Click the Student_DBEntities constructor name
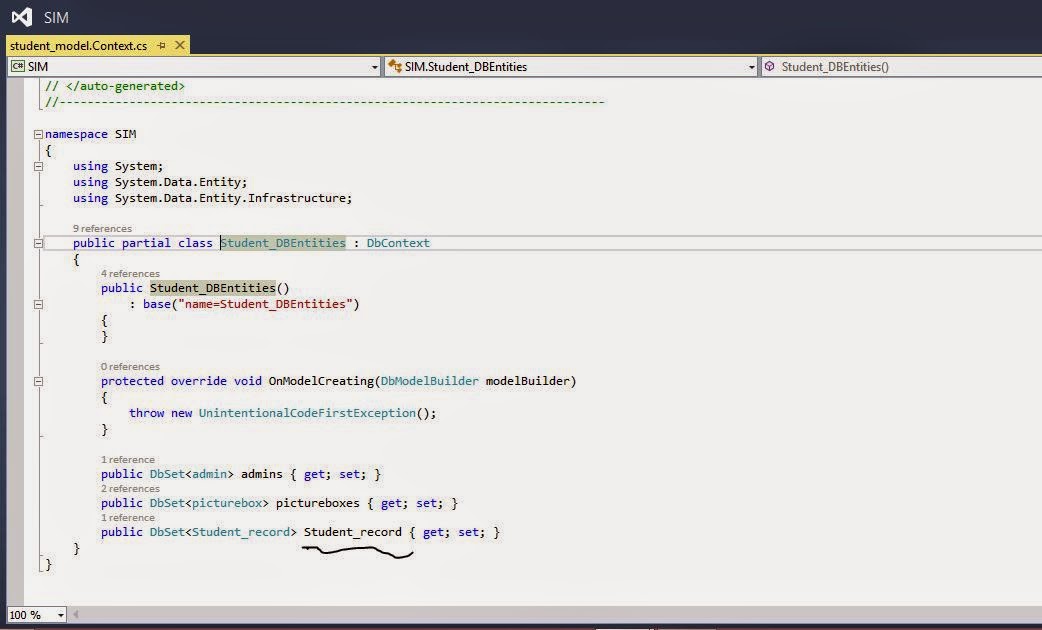This screenshot has height=630, width=1042. pos(213,288)
